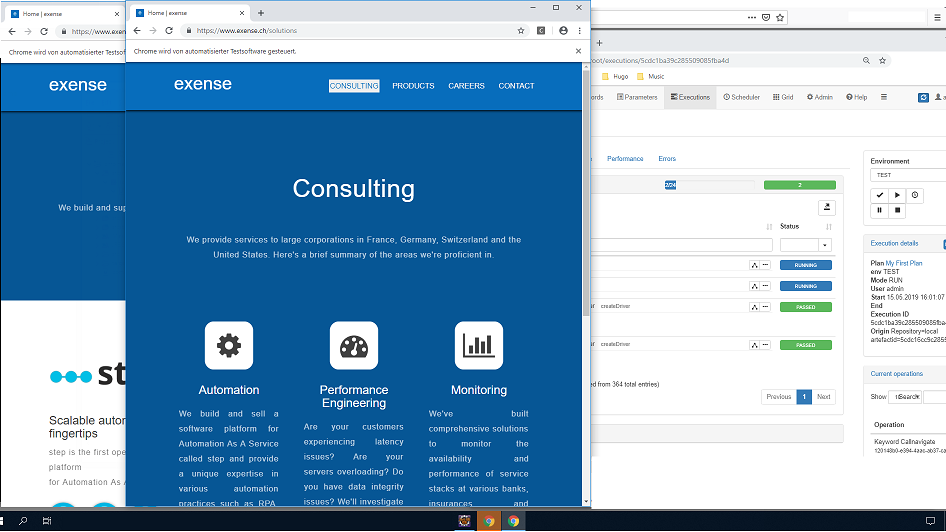The image size is (946, 532).
Task: Open the PRODUCTS menu item
Action: (413, 86)
